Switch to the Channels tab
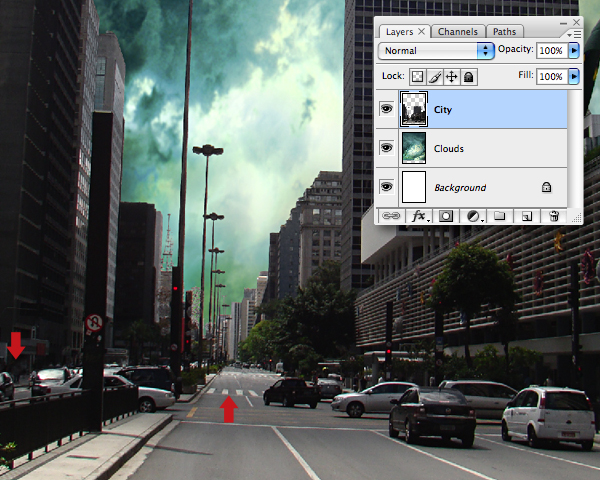Image resolution: width=600 pixels, height=480 pixels. pos(458,31)
